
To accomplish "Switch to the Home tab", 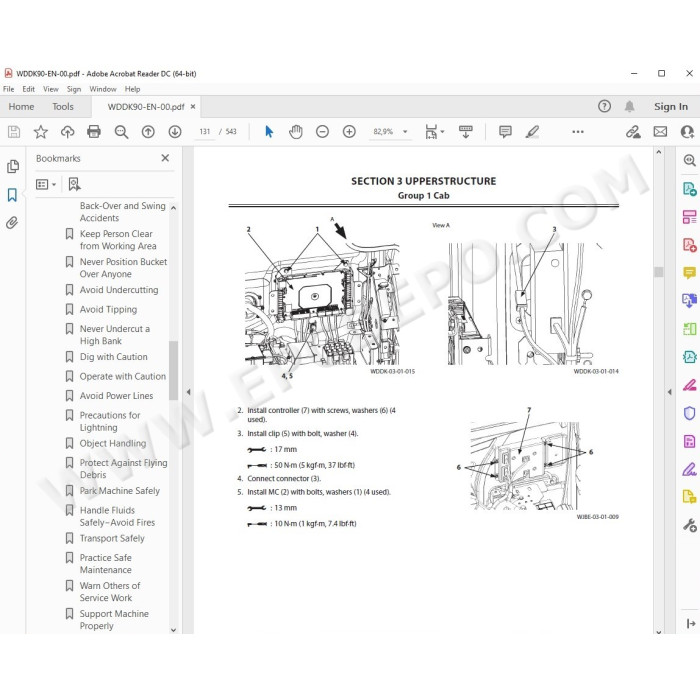I will click(x=21, y=107).
